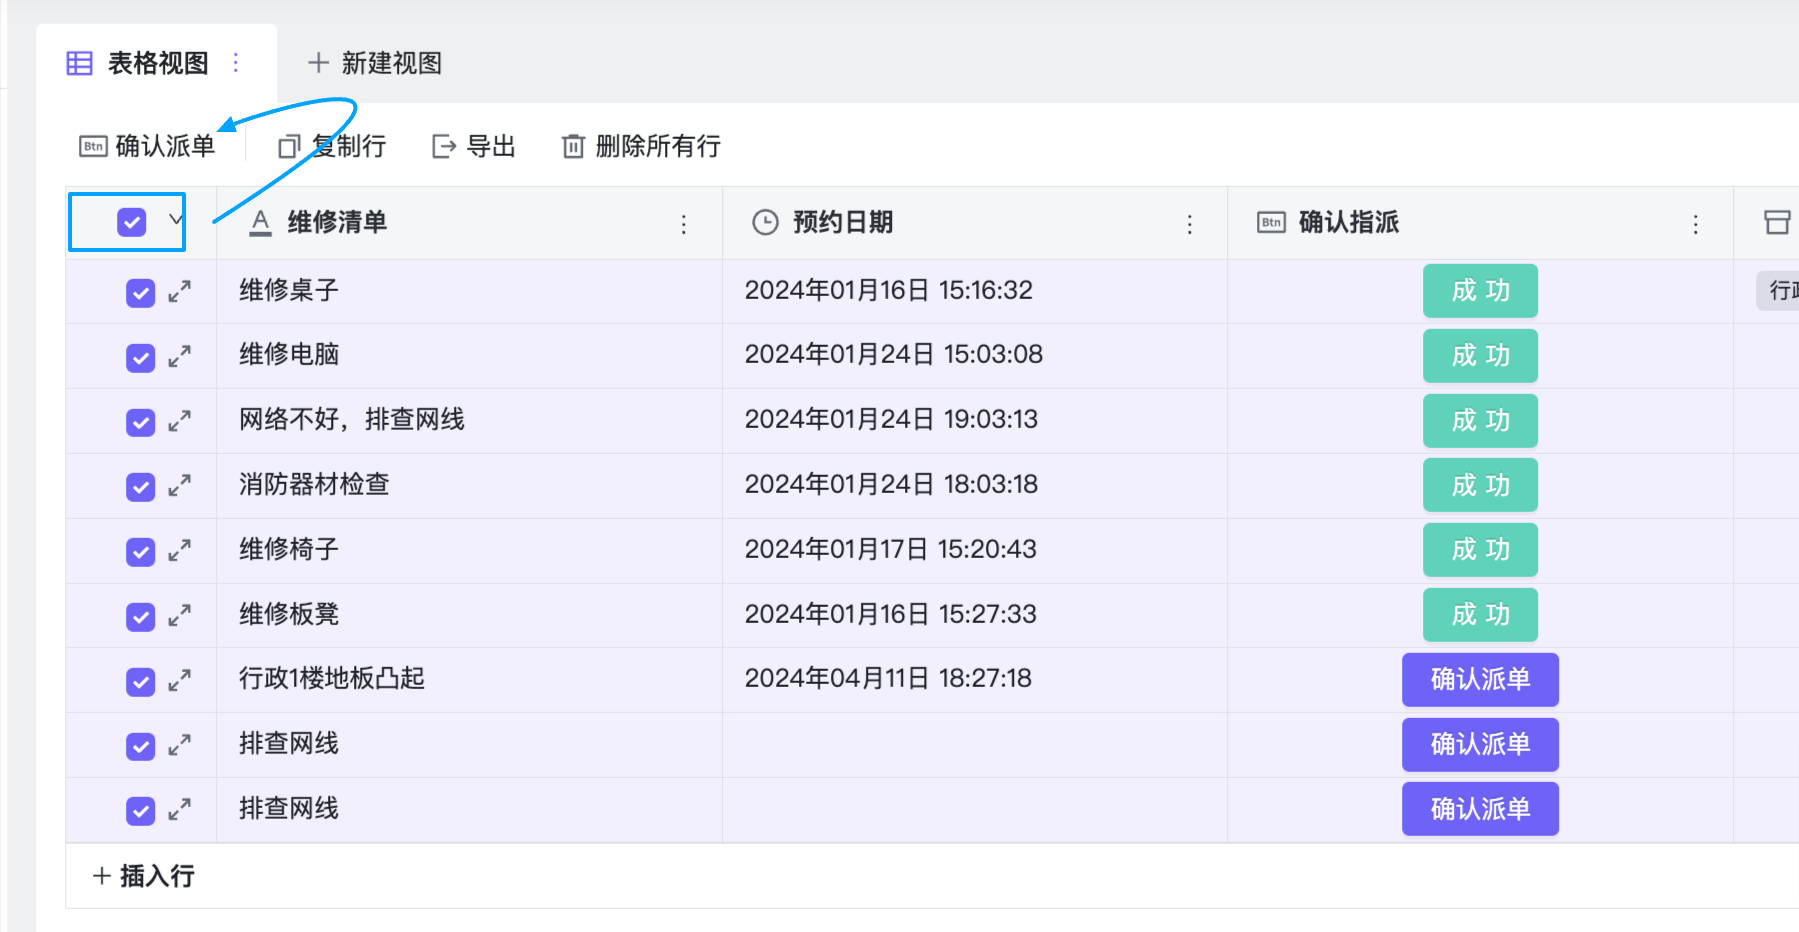Open the 维修清单 column options menu
This screenshot has width=1799, height=932.
point(684,224)
